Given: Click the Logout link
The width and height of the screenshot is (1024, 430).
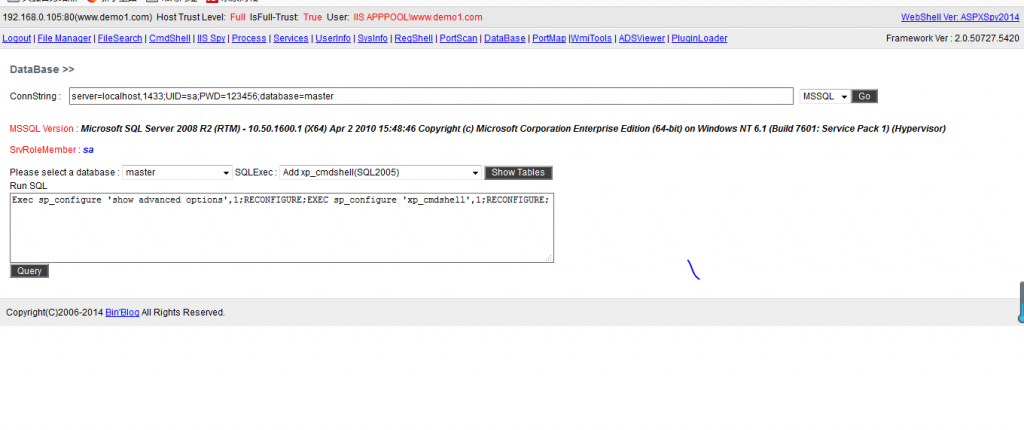Looking at the screenshot, I should tap(16, 39).
